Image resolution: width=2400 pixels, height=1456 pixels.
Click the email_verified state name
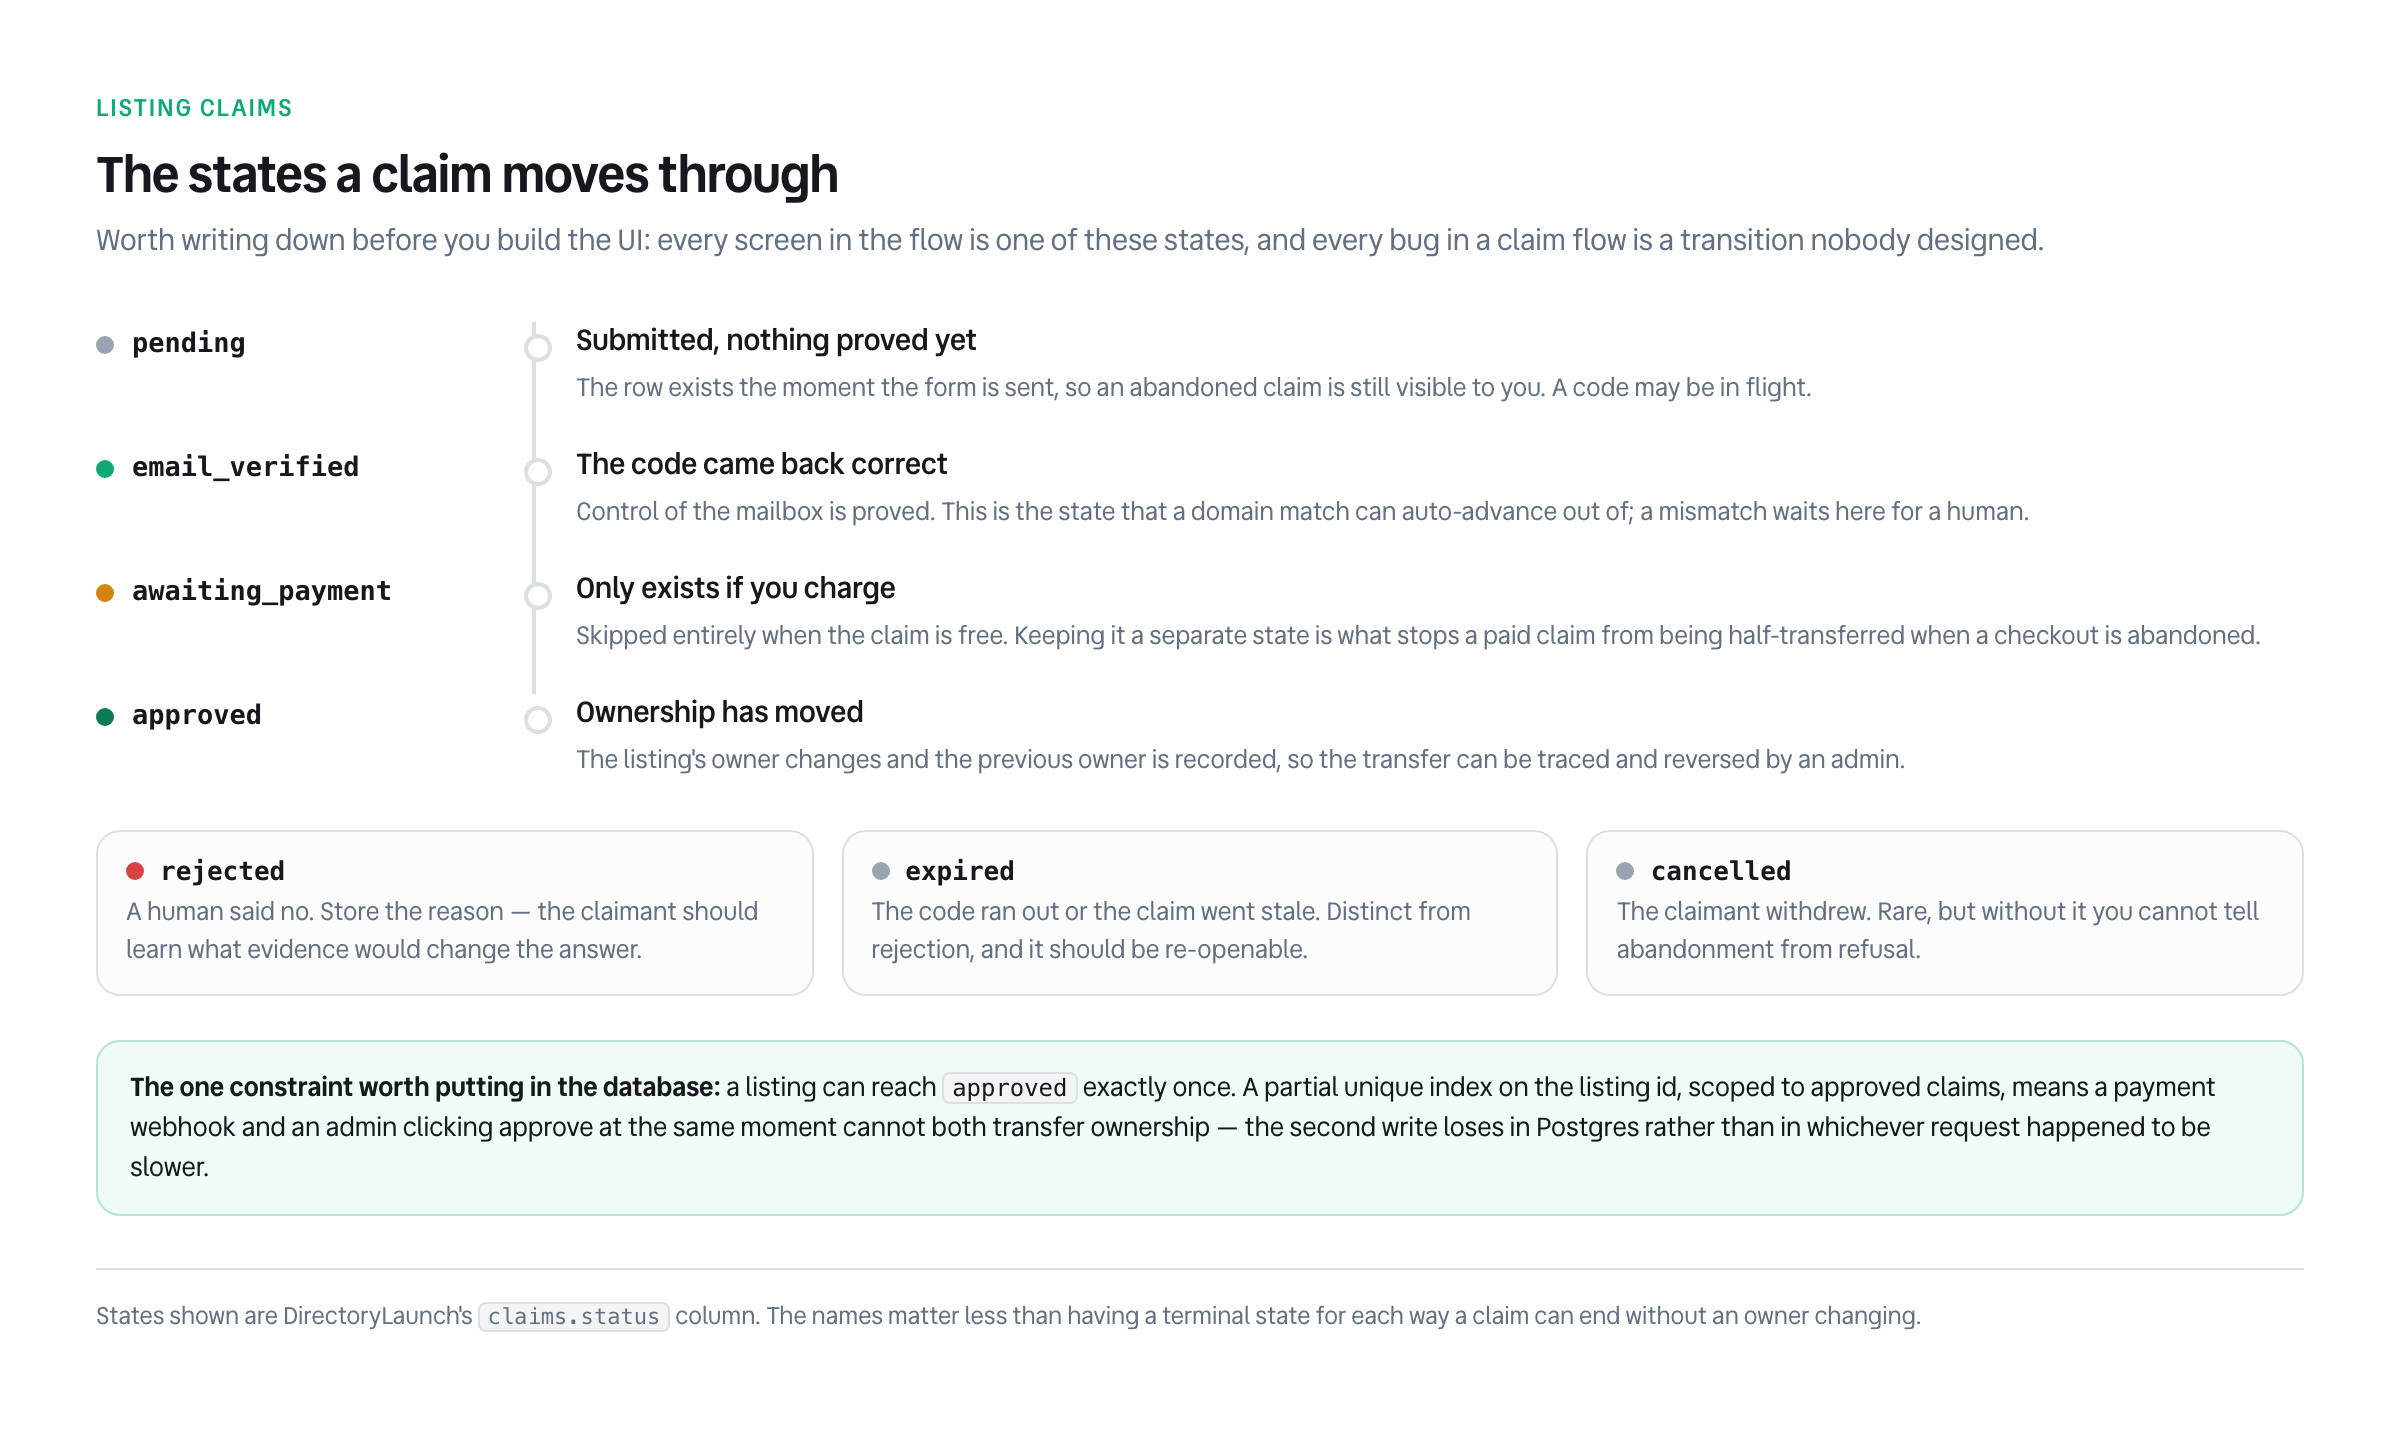point(245,467)
